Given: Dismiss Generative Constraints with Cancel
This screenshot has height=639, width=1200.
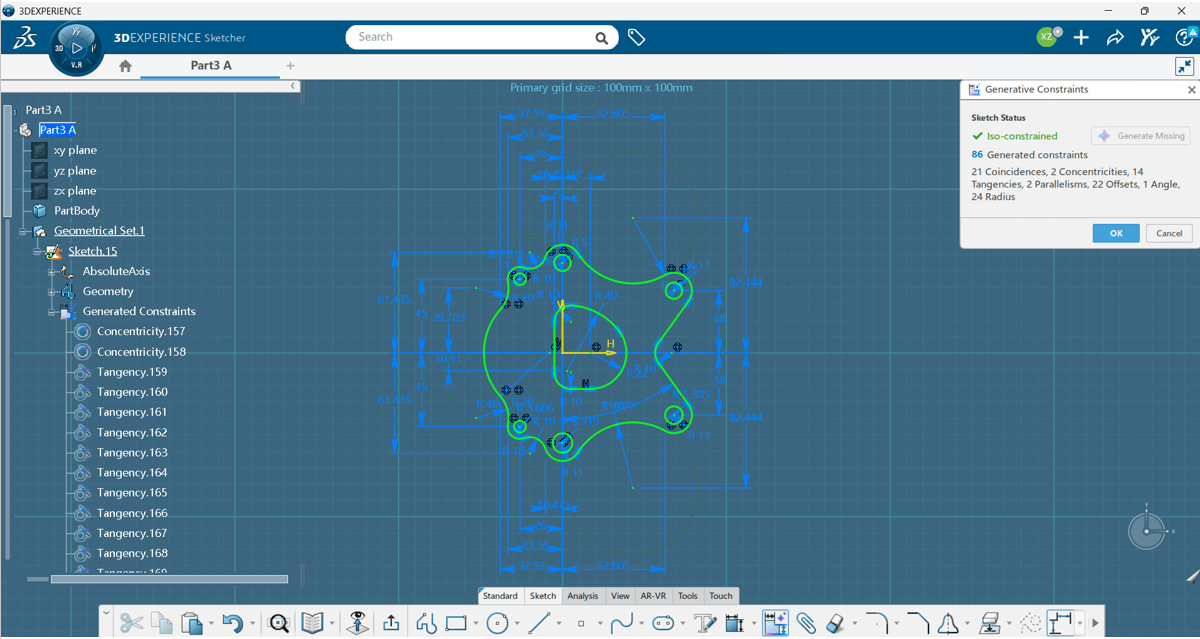Looking at the screenshot, I should (1168, 232).
